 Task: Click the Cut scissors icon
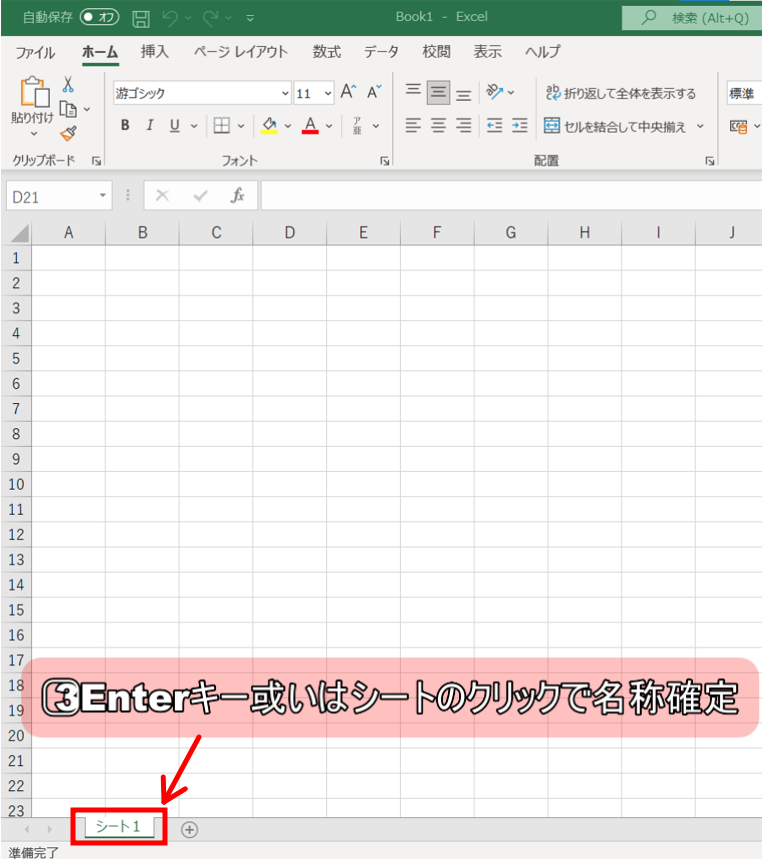tap(68, 85)
